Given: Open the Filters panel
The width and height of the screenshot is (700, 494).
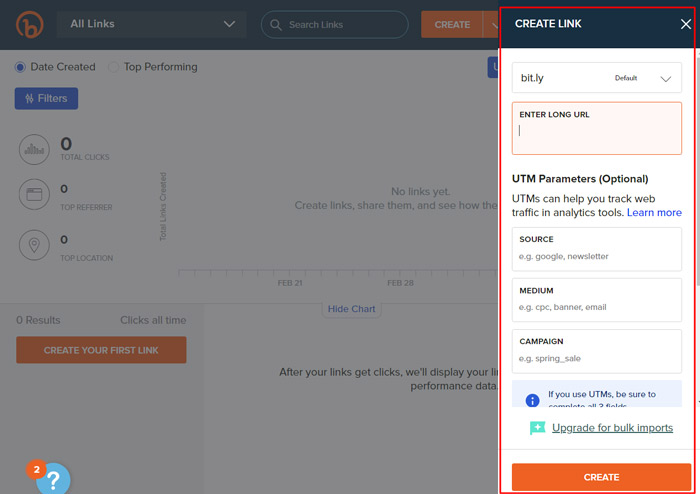Looking at the screenshot, I should (46, 98).
